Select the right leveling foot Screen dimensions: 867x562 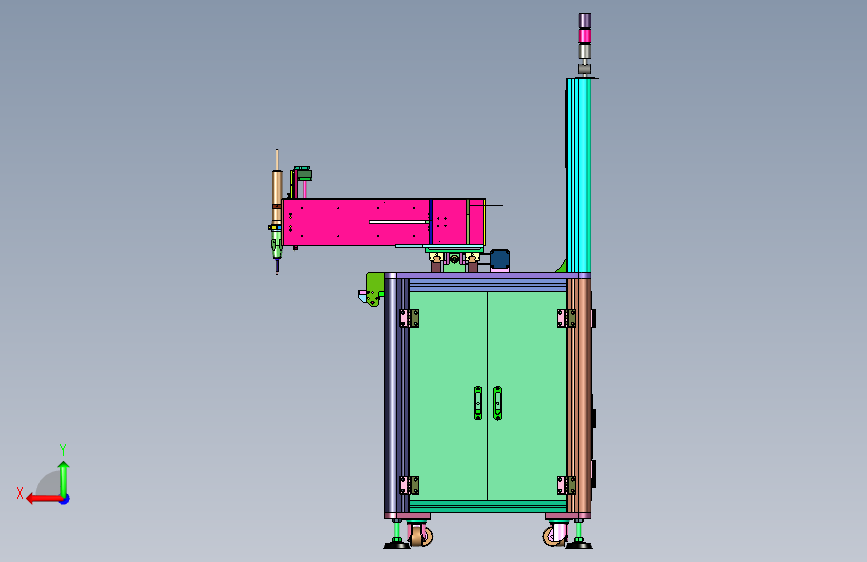(x=579, y=534)
